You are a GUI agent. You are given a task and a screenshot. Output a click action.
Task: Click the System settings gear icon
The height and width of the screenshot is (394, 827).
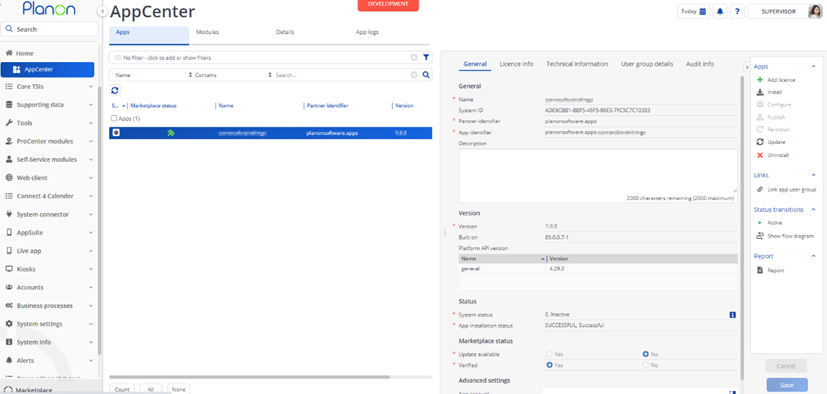point(8,324)
